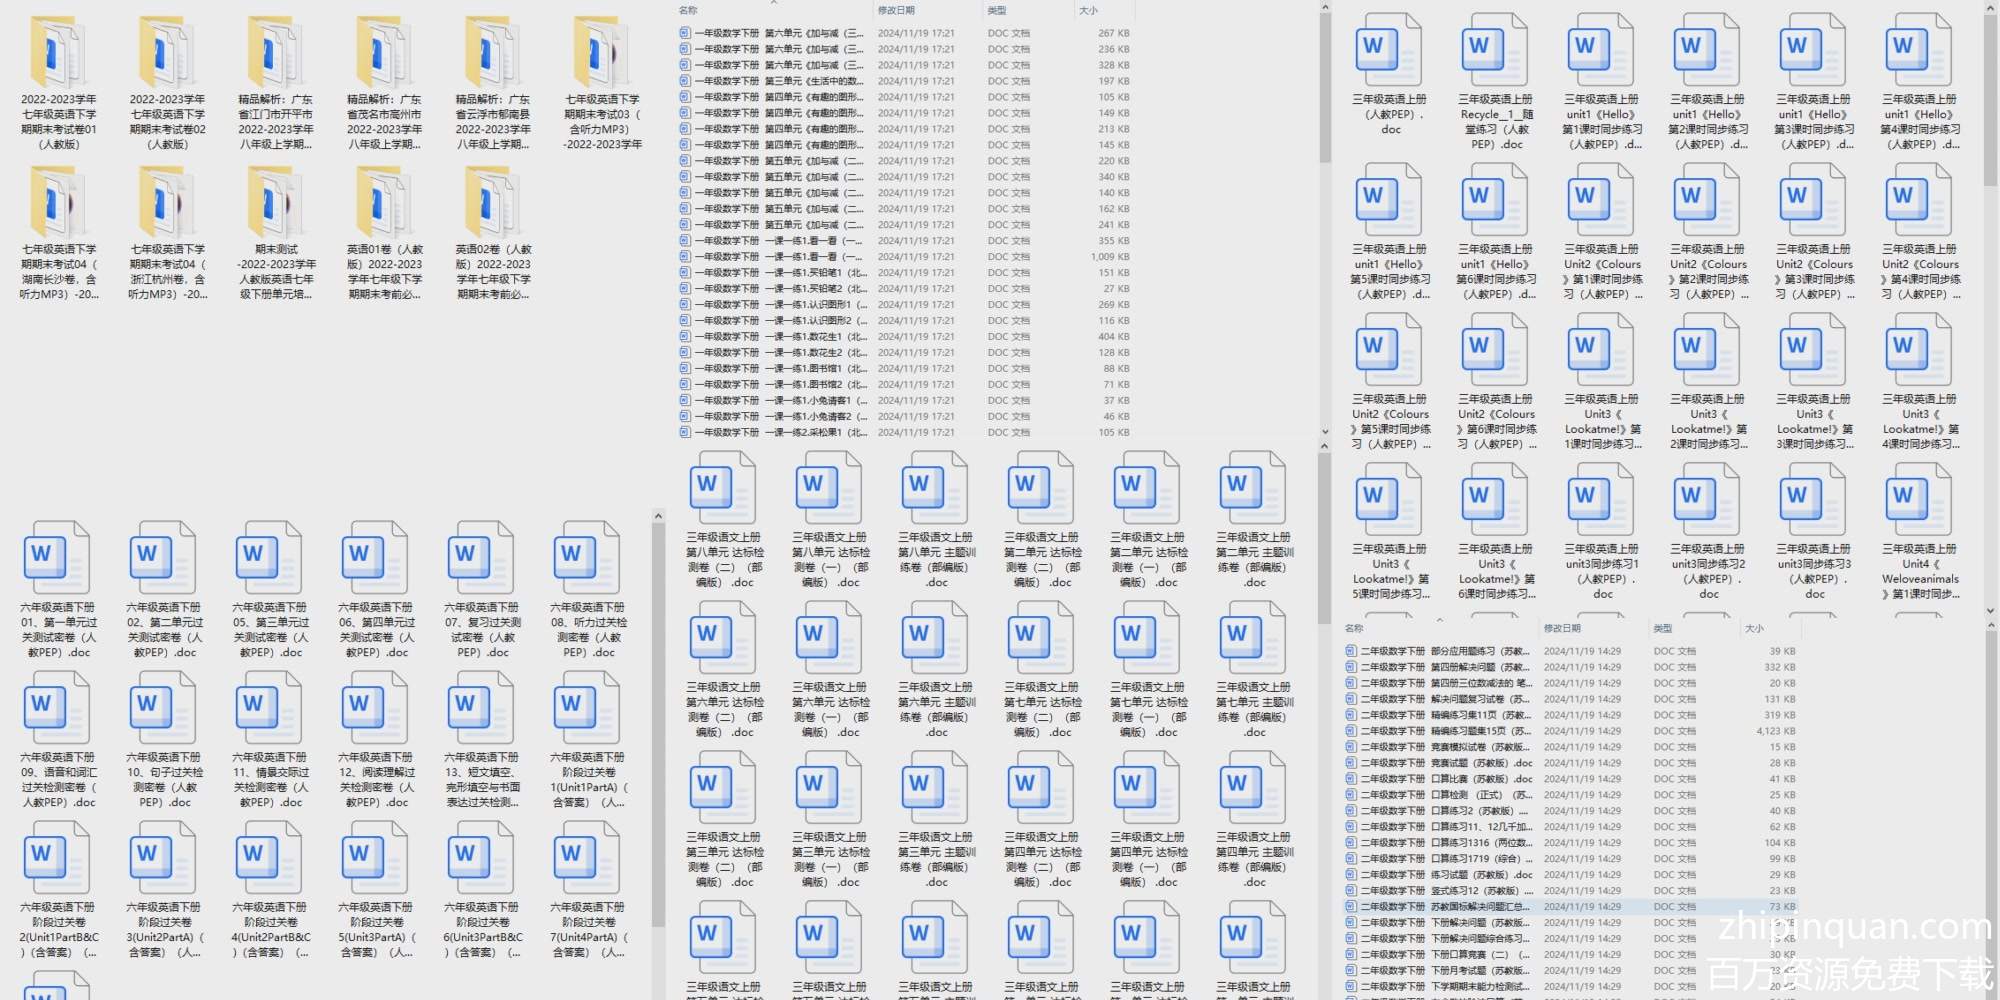Open the 英语02卷（人教版）folder

coord(493,205)
